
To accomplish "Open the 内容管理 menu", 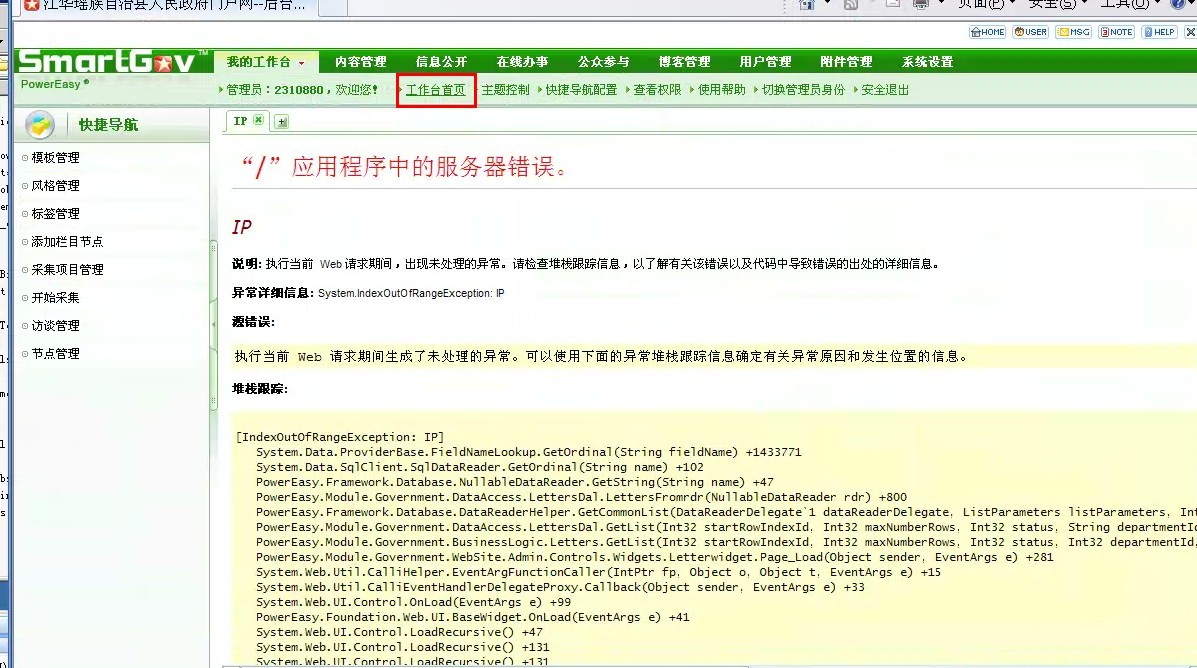I will tap(360, 62).
